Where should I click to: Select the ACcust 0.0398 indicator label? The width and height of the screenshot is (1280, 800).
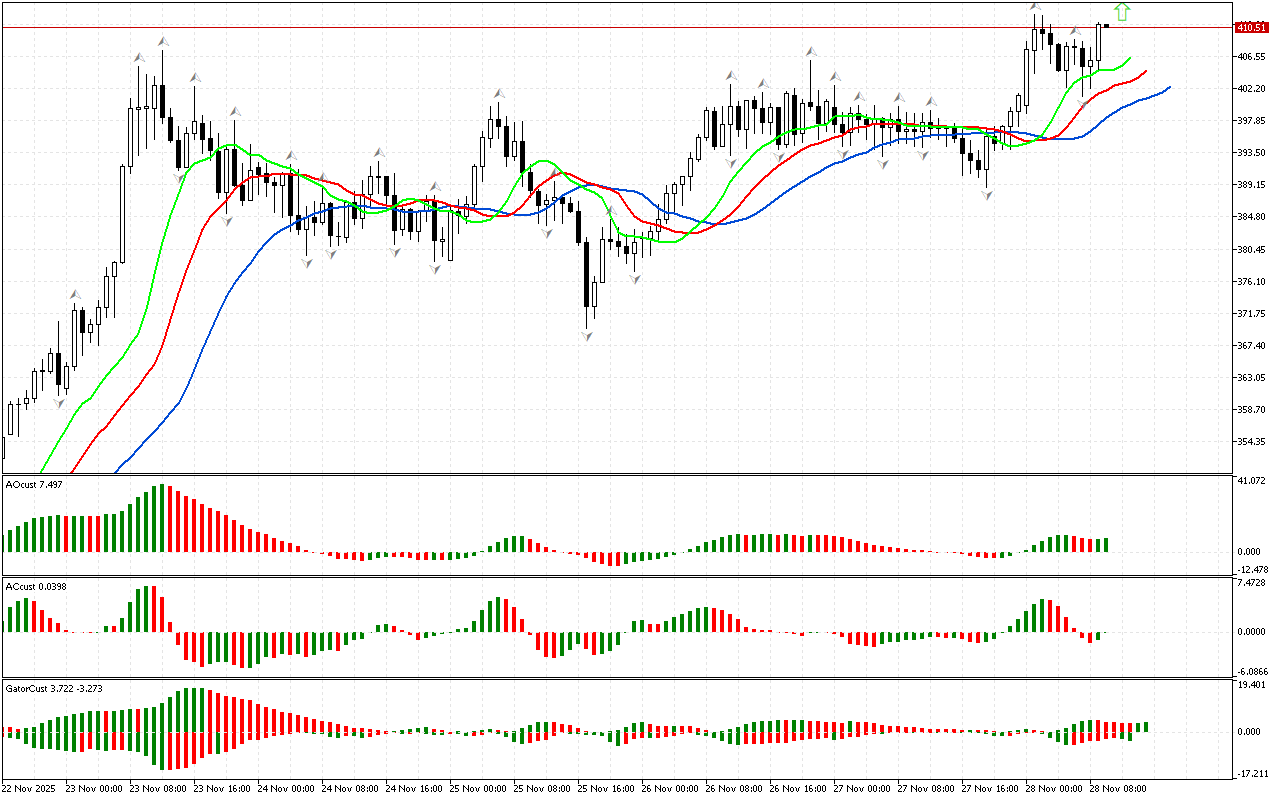pyautogui.click(x=36, y=586)
